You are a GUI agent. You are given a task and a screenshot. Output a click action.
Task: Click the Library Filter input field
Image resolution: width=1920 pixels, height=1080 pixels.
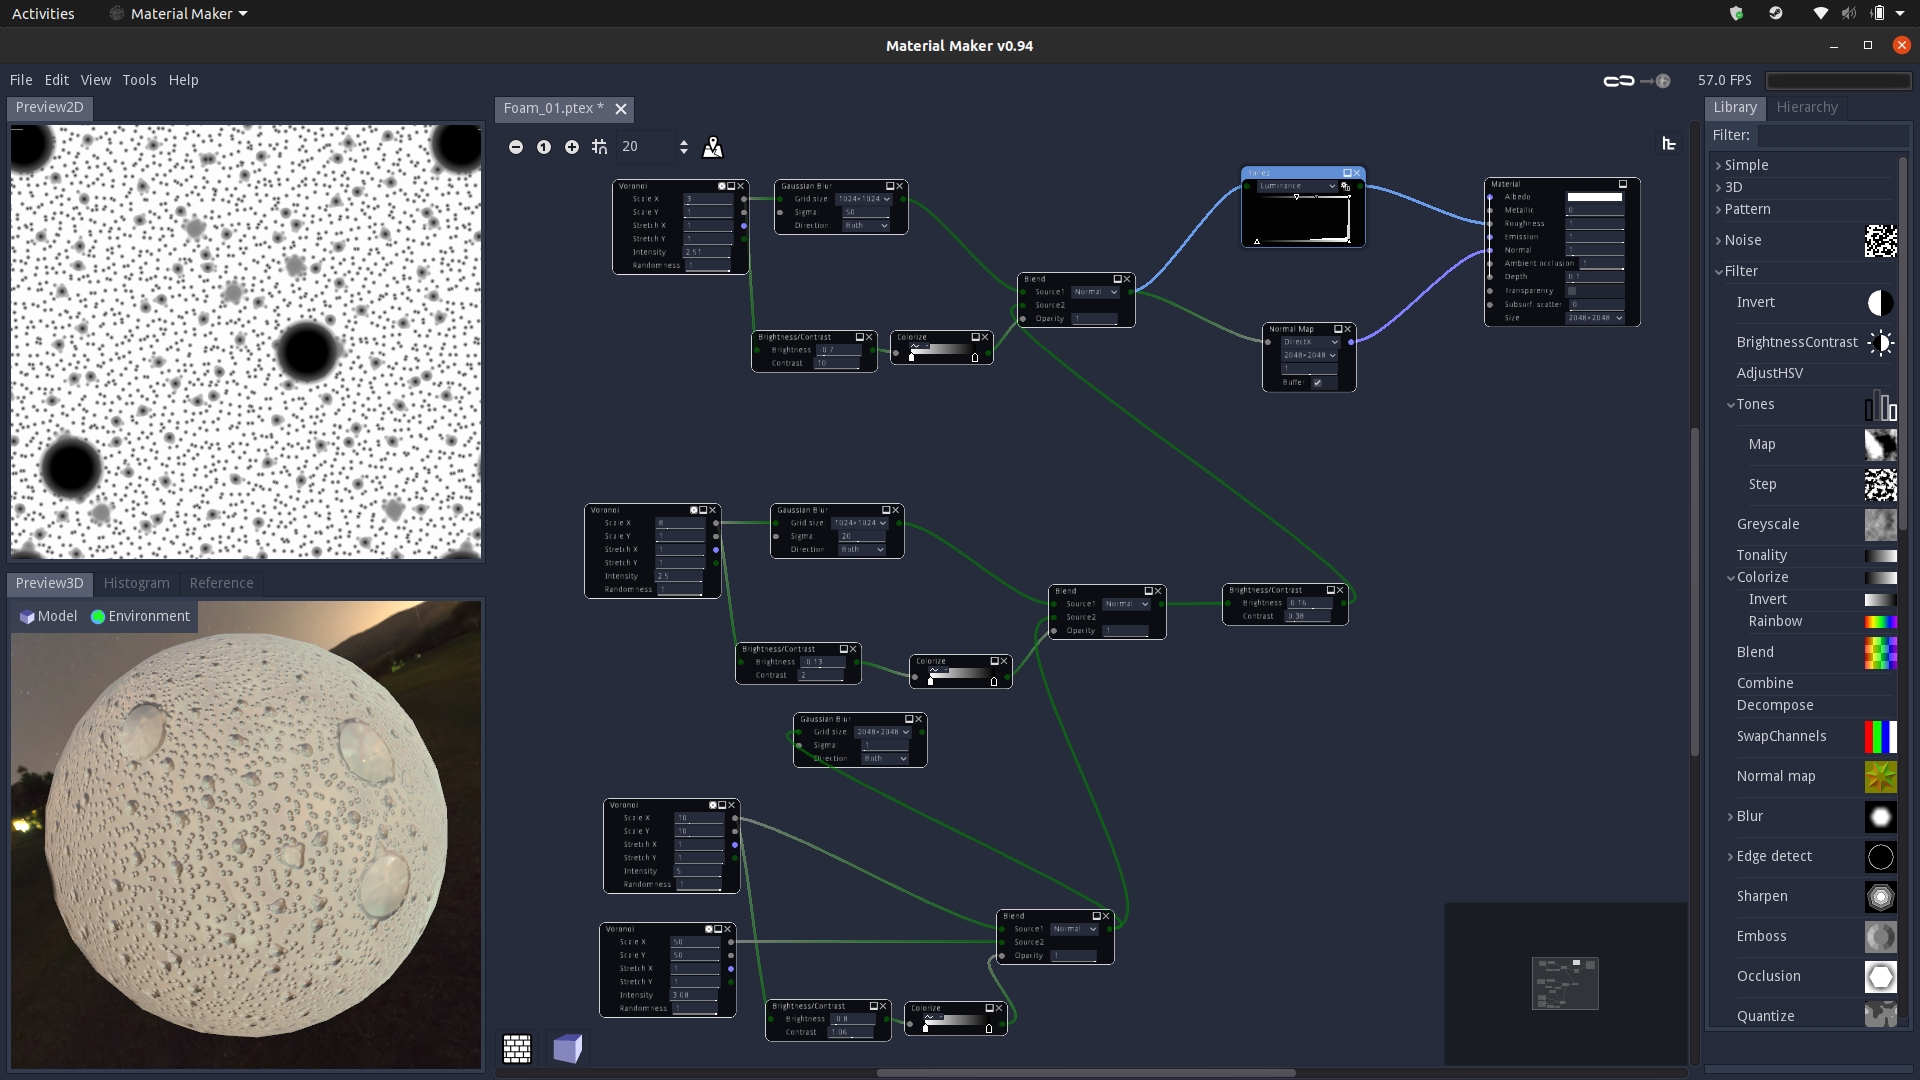[x=1830, y=135]
